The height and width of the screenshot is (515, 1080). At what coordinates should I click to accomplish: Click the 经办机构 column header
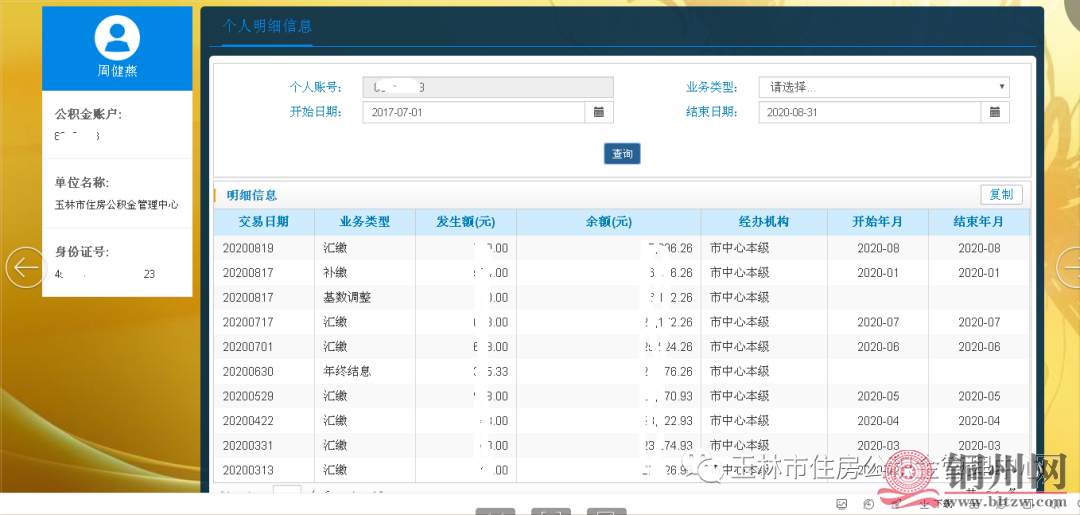(x=763, y=222)
